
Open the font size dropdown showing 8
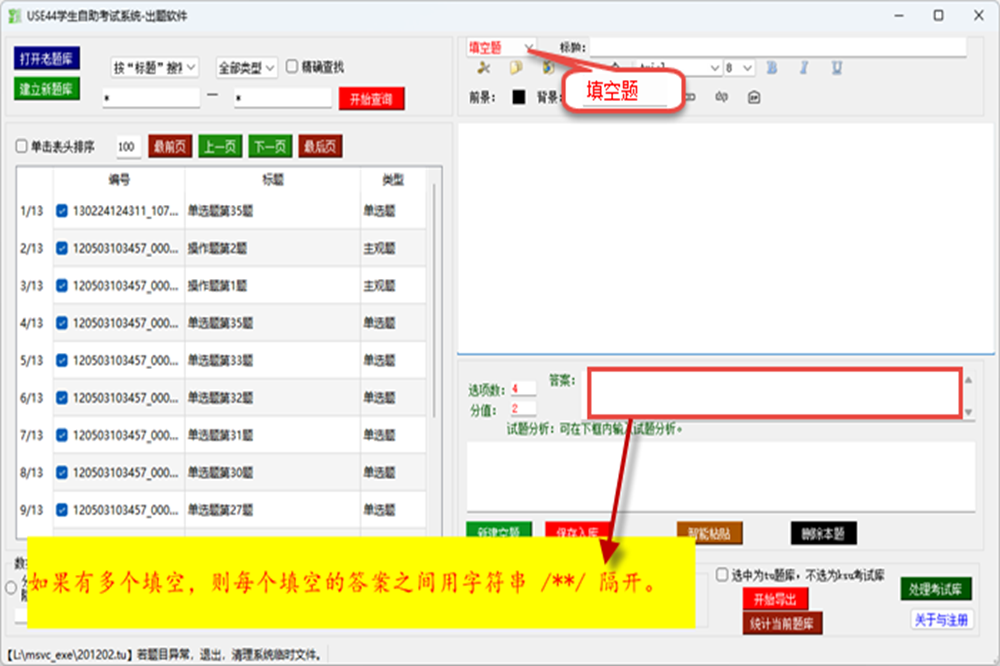point(739,67)
